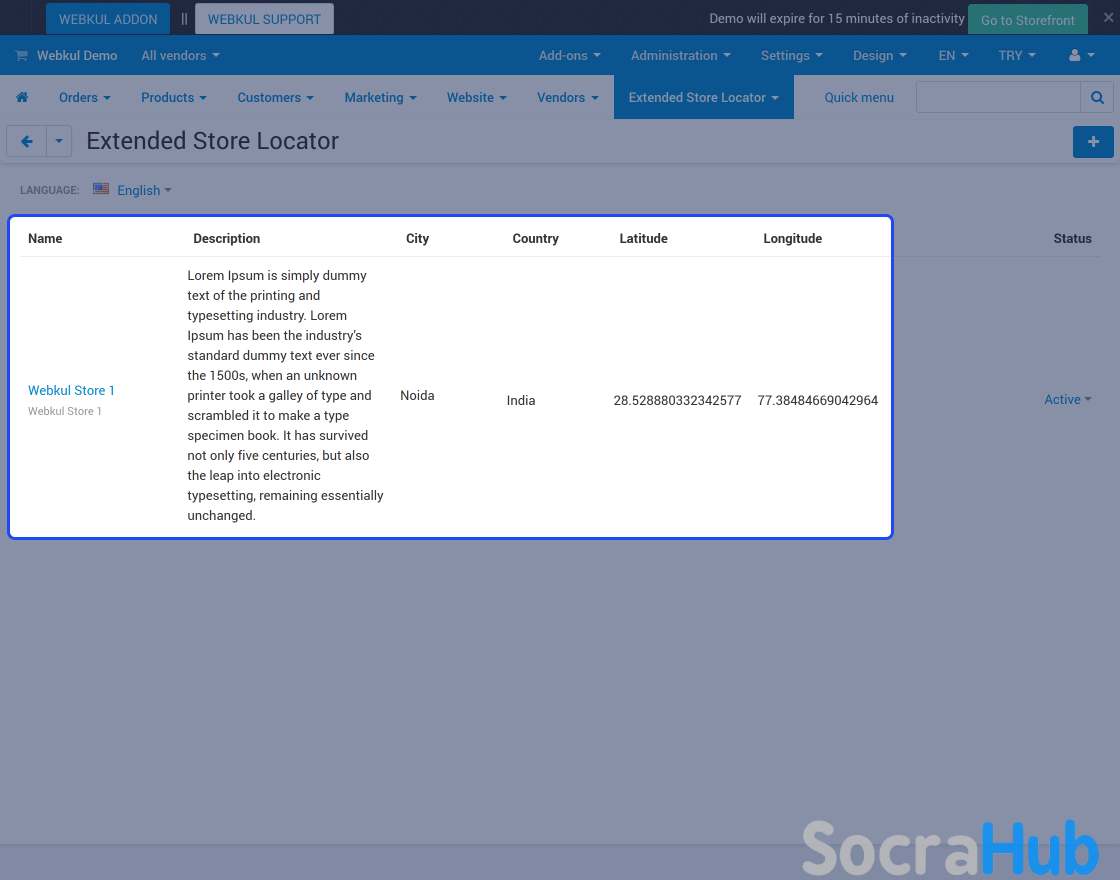Screen dimensions: 1120x880
Task: Click the Status column header
Action: click(1072, 239)
